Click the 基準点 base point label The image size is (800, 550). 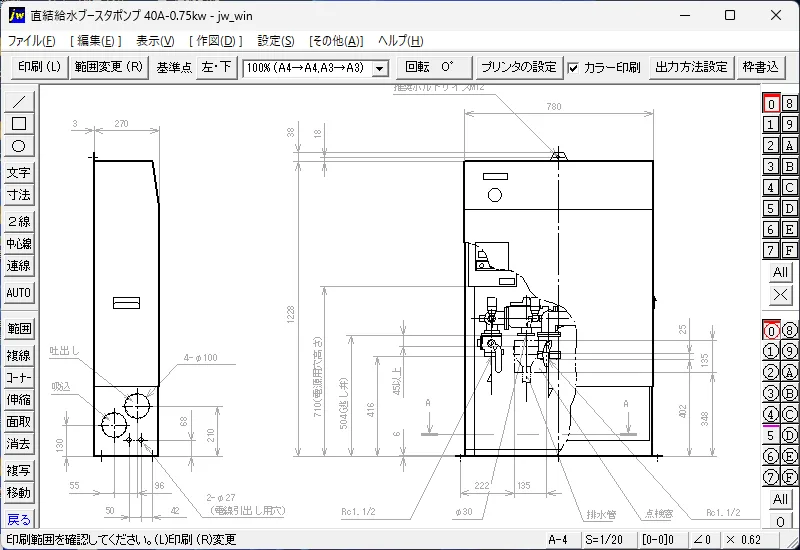click(x=174, y=68)
